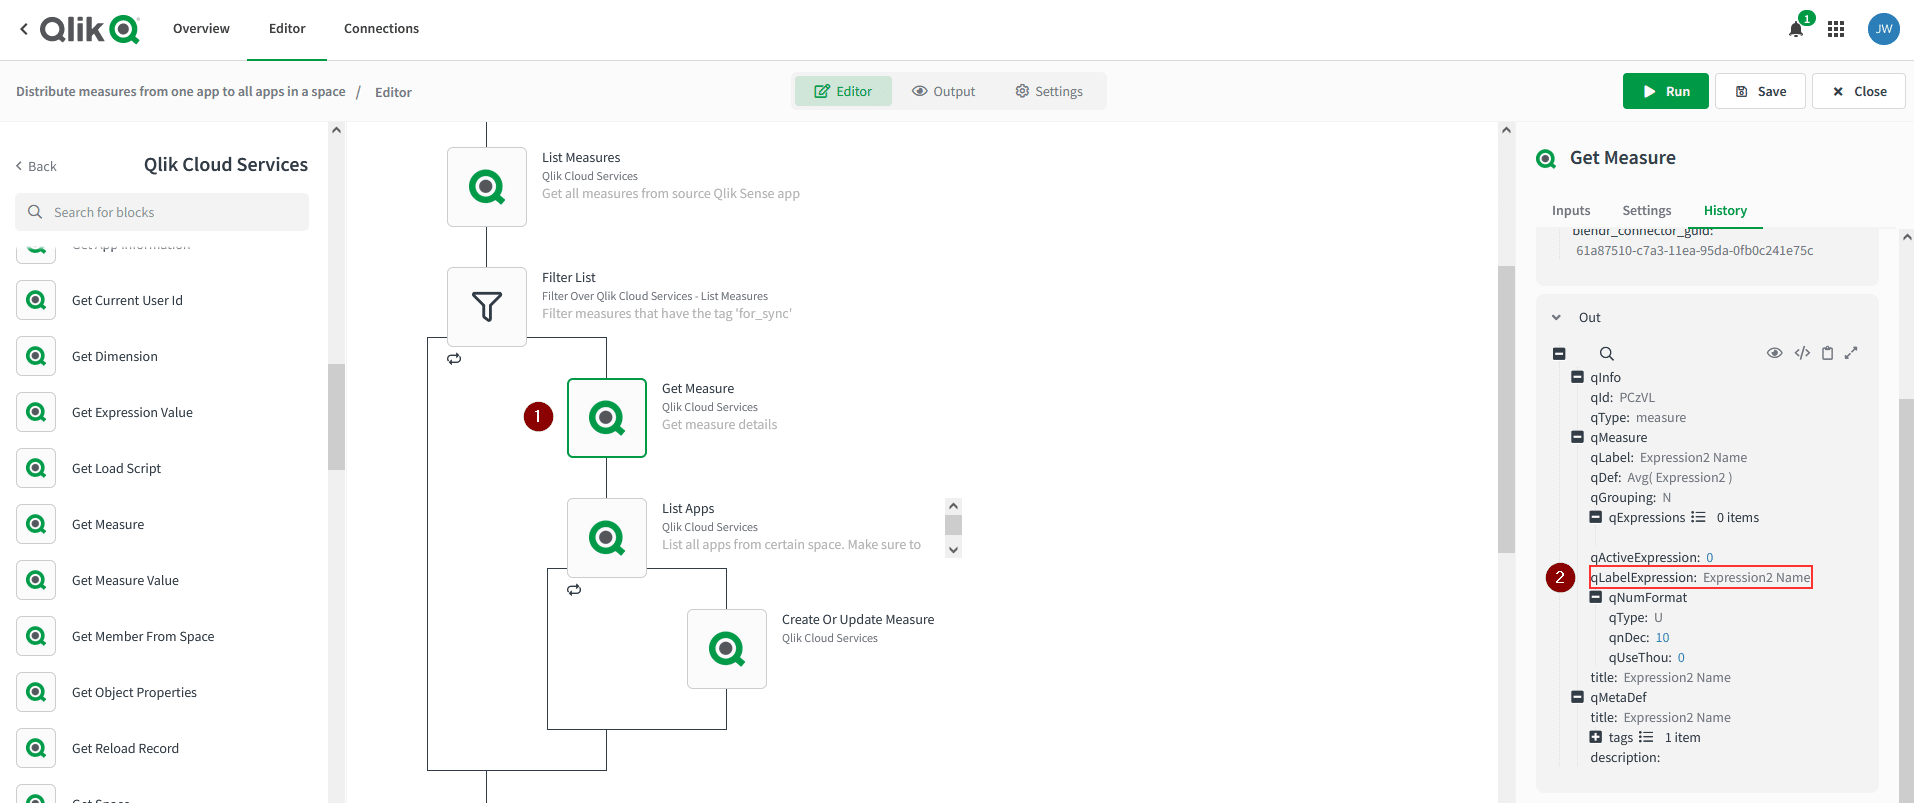
Task: Click the loop icon under Filter List
Action: click(454, 358)
